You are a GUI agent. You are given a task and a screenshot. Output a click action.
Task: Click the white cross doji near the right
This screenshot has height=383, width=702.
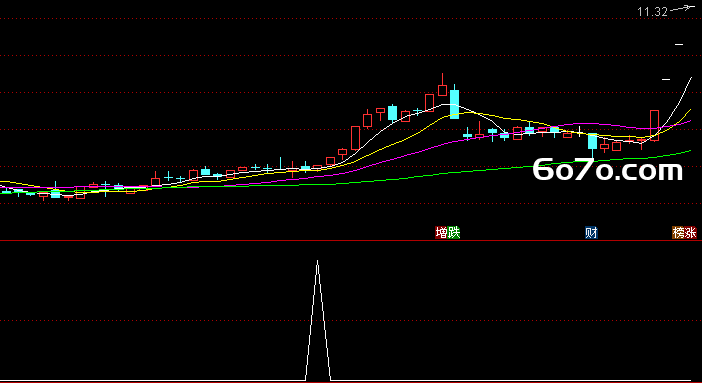pos(579,132)
